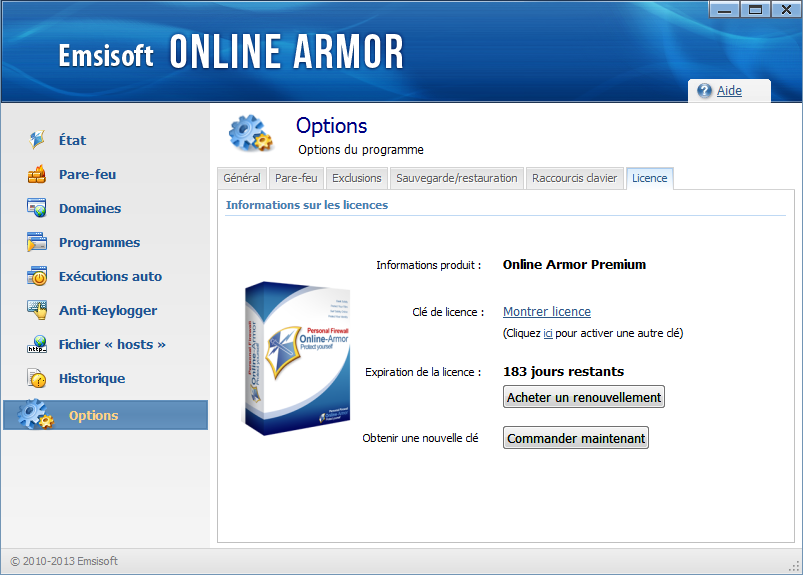Click the 'Obtenir une nouvelle clé' label
Screen dimensions: 803x575
[x=420, y=438]
